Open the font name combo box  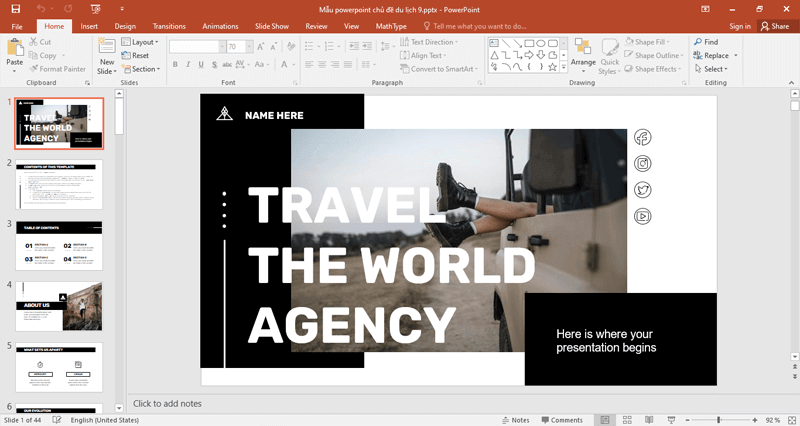pyautogui.click(x=197, y=46)
